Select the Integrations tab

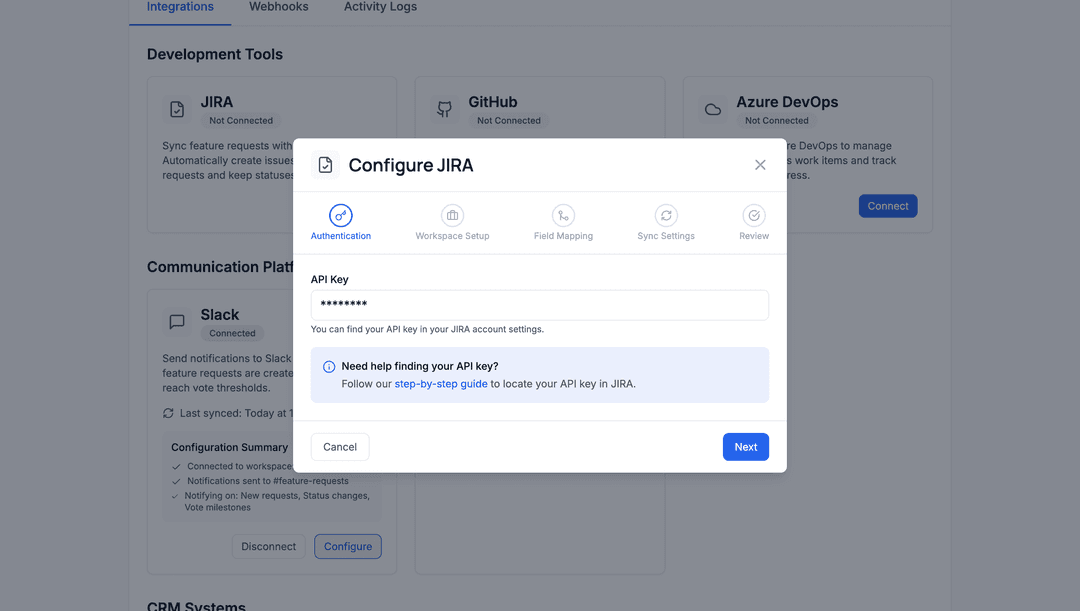[x=180, y=6]
